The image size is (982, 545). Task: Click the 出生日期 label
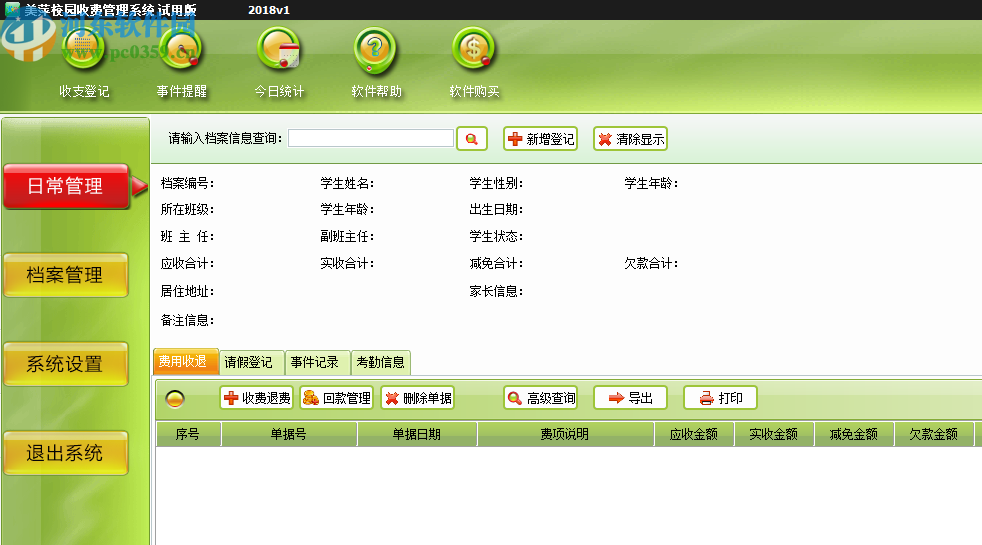tap(497, 209)
